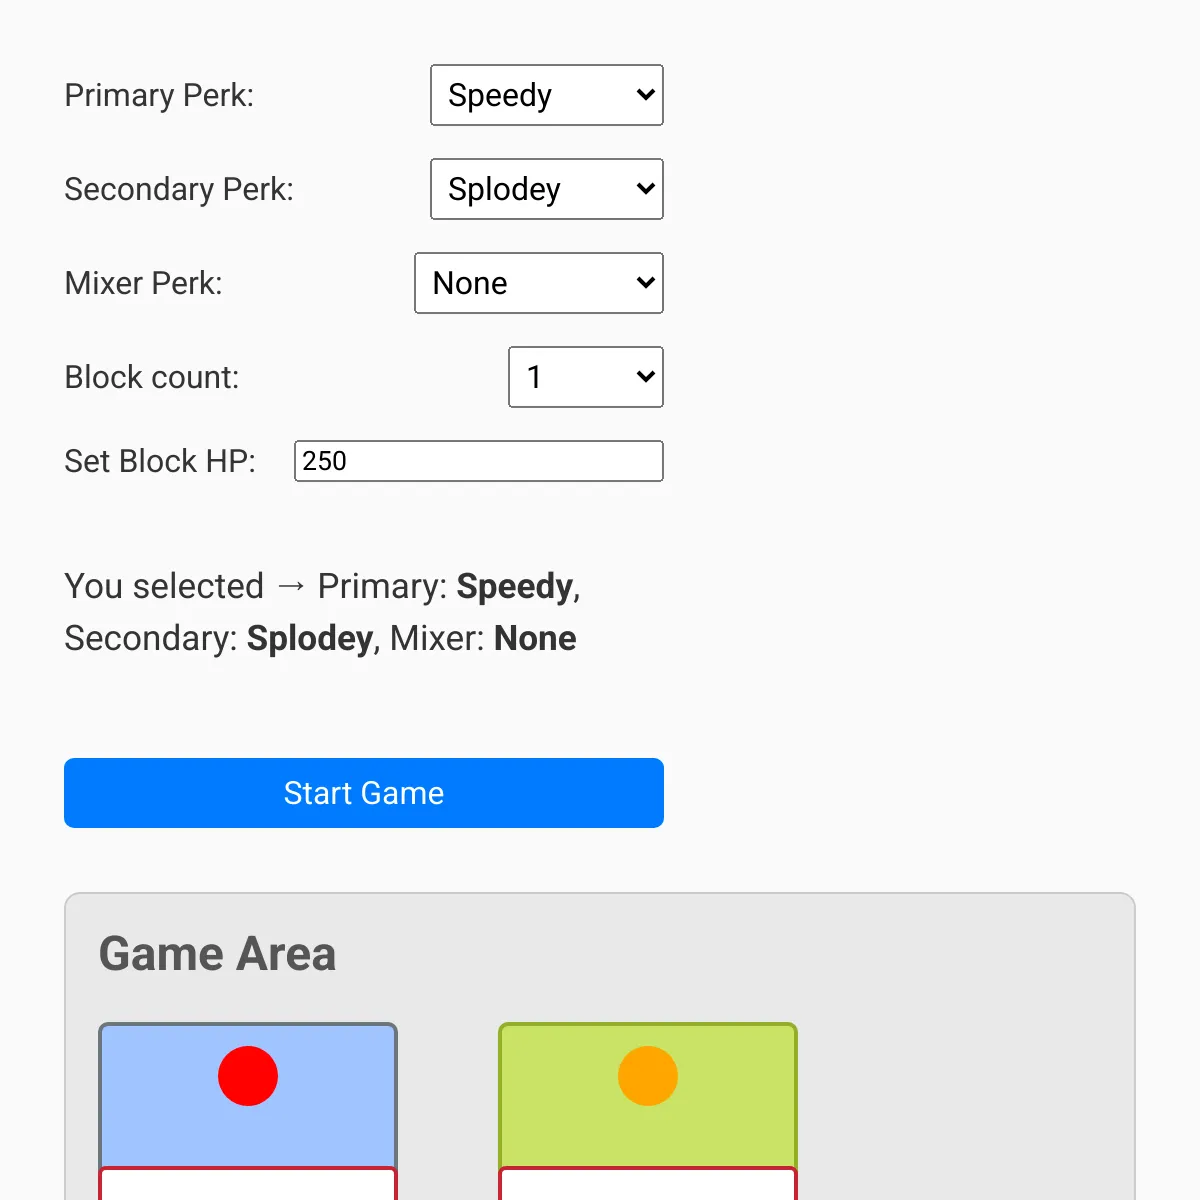Focus the Set Block HP field
The height and width of the screenshot is (1200, 1200).
point(478,461)
